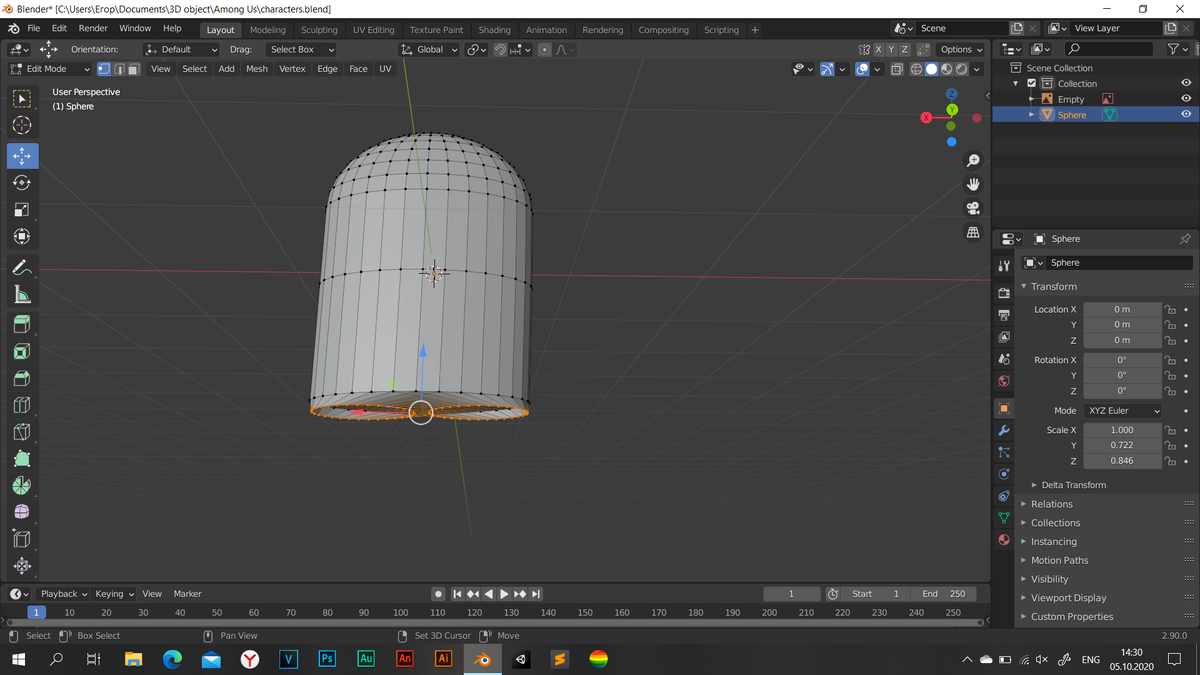This screenshot has width=1200, height=675.
Task: Click Scale Z value field 0.846
Action: pyautogui.click(x=1122, y=461)
